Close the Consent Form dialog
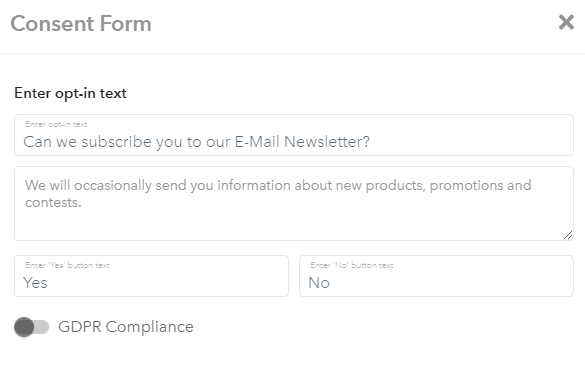Viewport: 585px width, 368px height. pyautogui.click(x=566, y=22)
